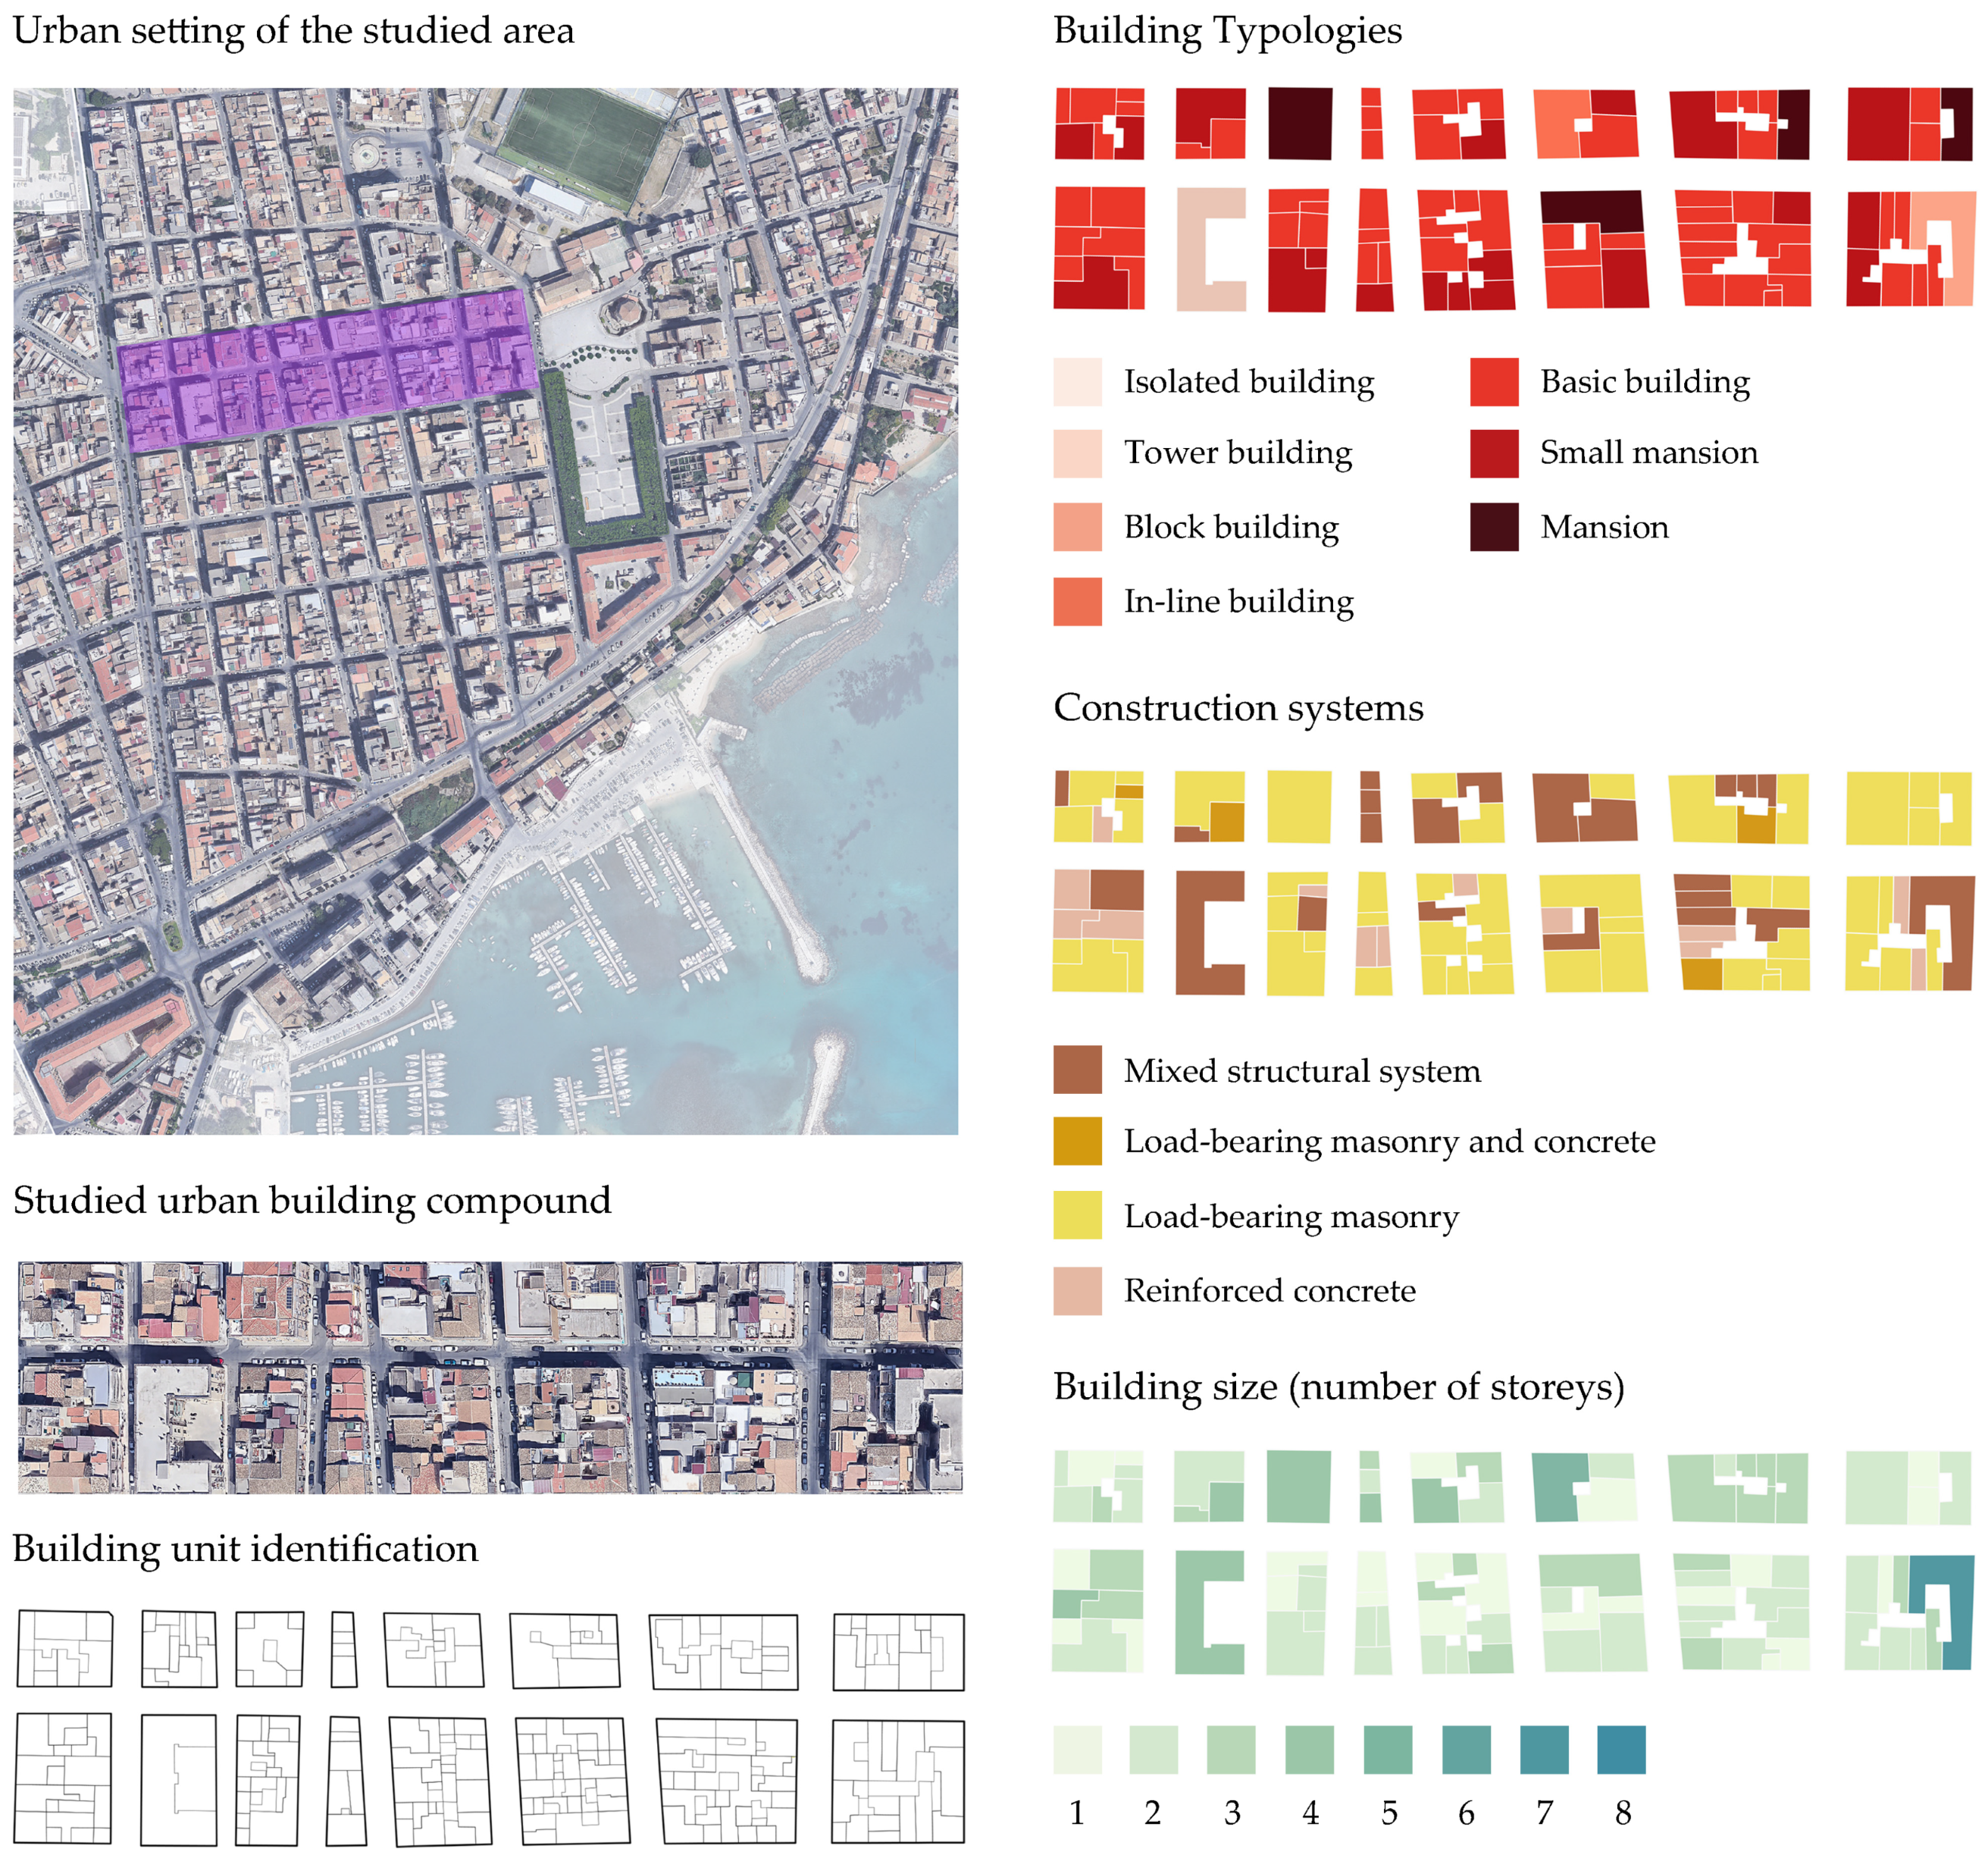Click the 5 storeys colour swatch

[x=1388, y=1749]
